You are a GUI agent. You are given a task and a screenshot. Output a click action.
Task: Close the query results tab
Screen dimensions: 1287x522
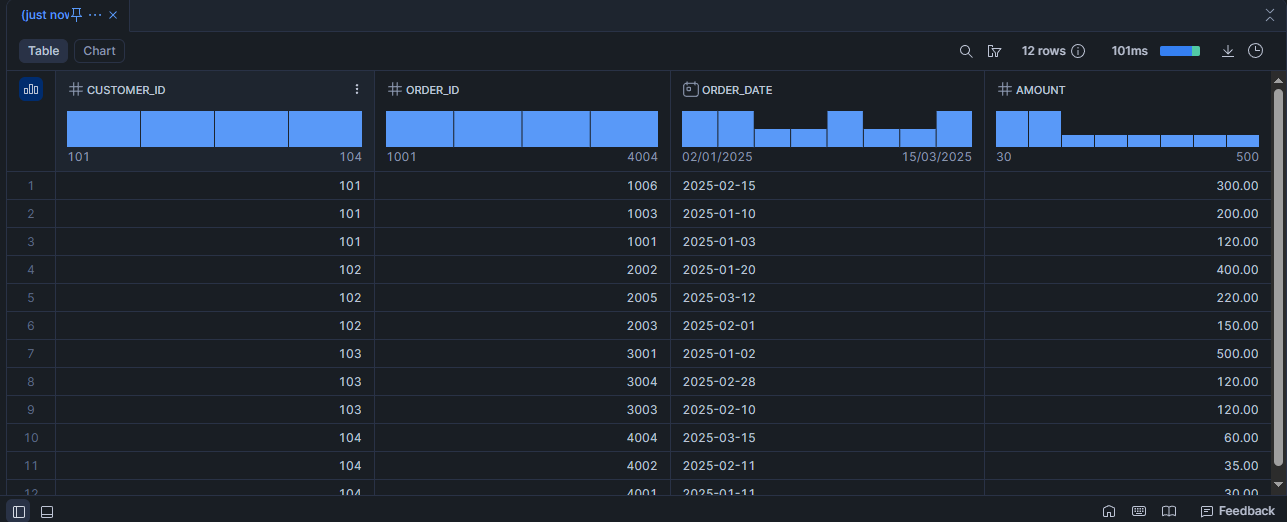click(113, 15)
